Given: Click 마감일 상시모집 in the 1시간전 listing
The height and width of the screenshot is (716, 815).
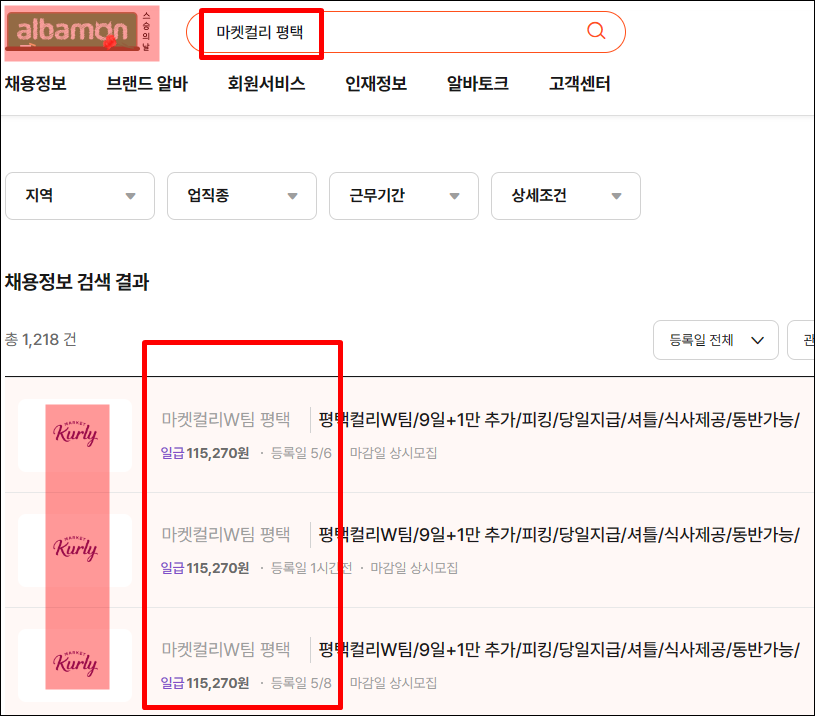Looking at the screenshot, I should tap(414, 568).
